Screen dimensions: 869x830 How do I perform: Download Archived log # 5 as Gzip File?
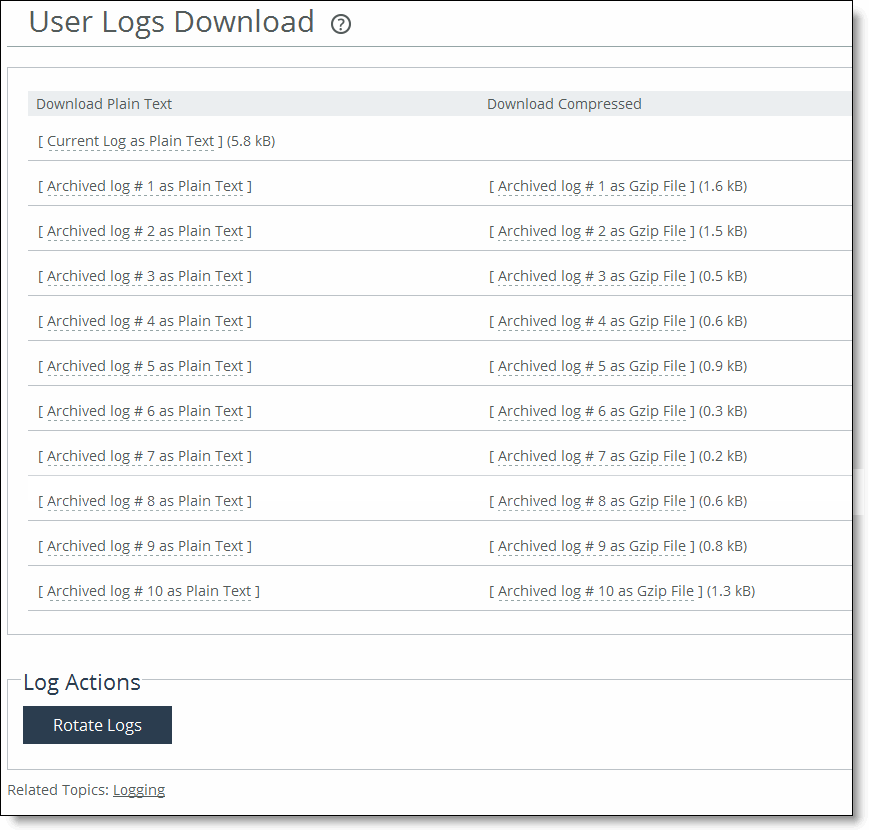click(592, 366)
